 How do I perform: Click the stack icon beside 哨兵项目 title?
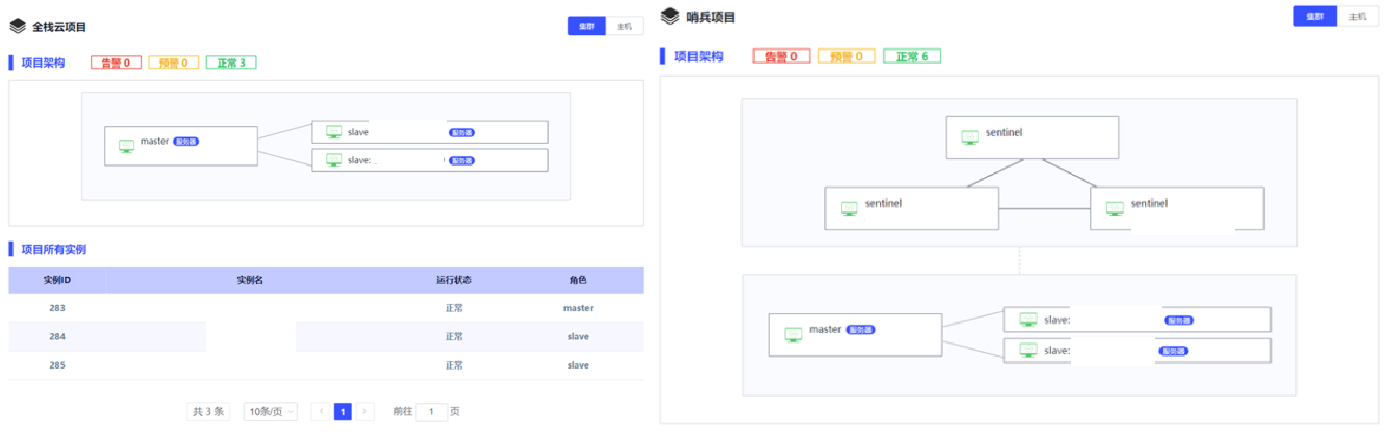pos(670,17)
